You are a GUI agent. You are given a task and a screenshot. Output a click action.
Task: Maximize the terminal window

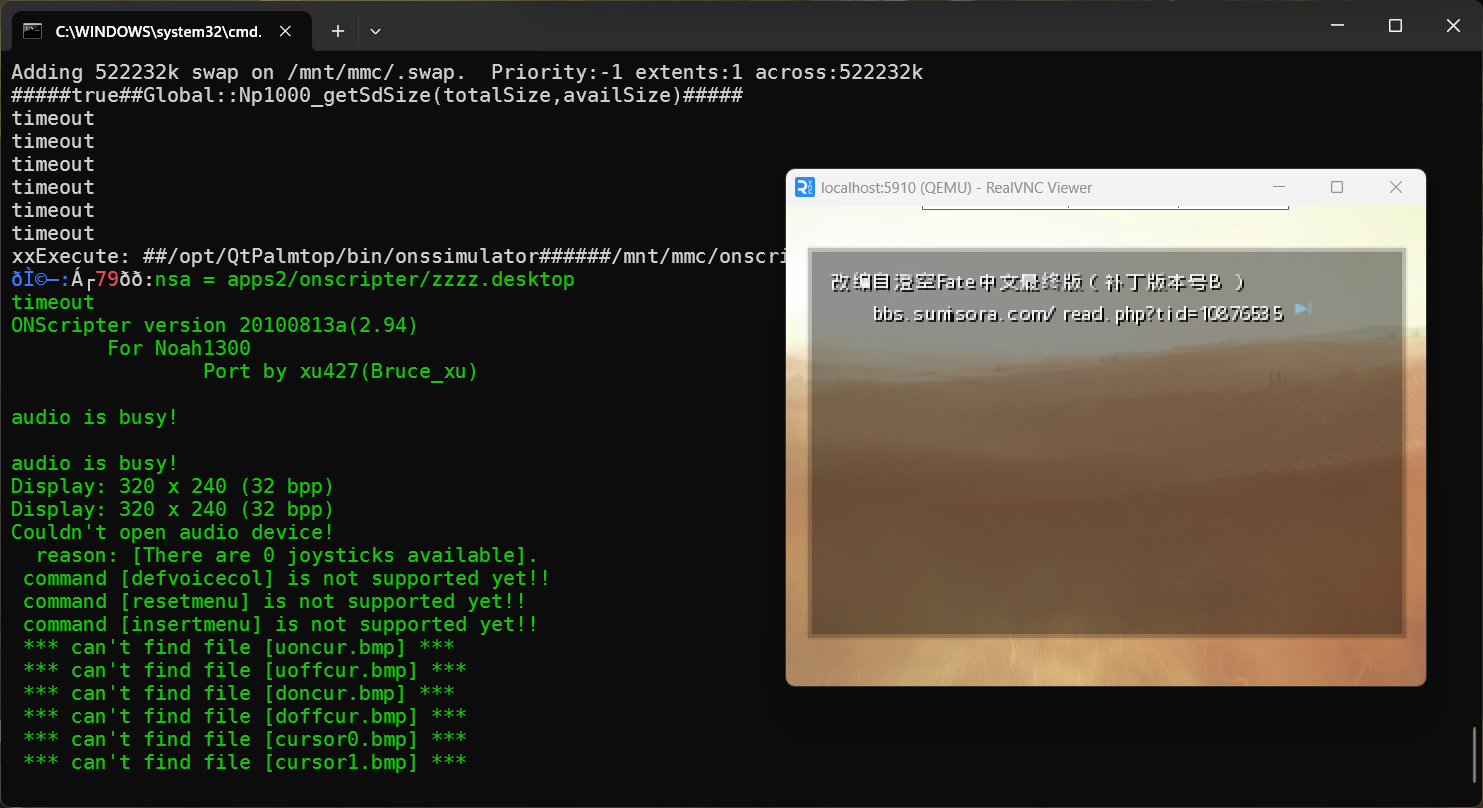coord(1395,26)
